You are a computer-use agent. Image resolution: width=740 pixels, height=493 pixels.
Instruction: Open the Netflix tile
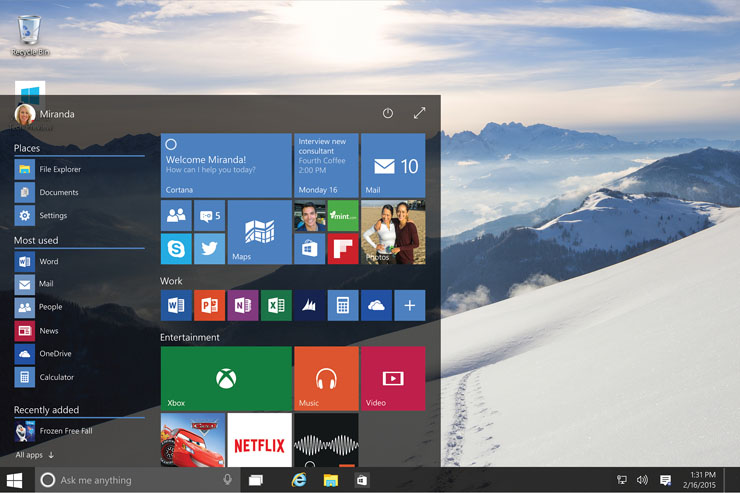click(x=259, y=441)
